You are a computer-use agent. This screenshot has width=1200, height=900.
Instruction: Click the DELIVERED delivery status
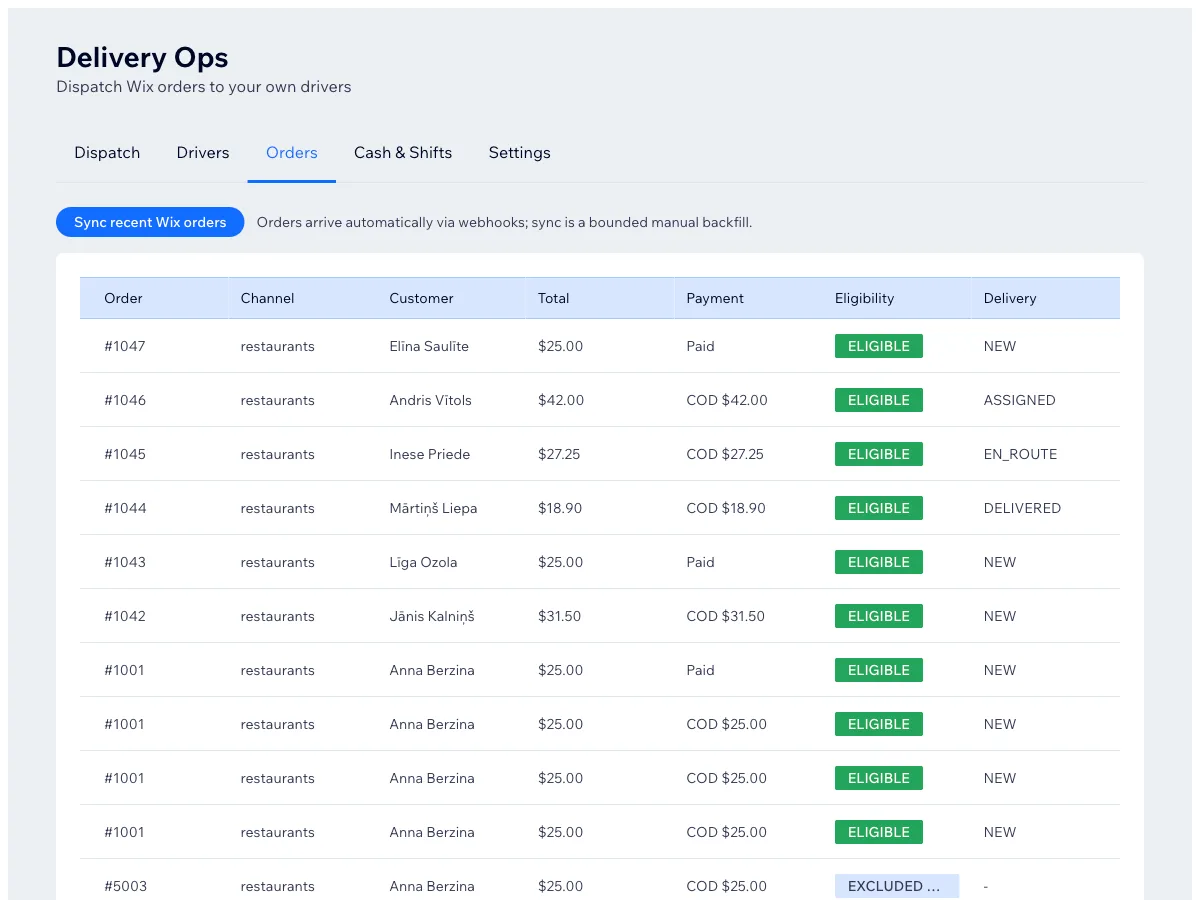(x=1022, y=508)
